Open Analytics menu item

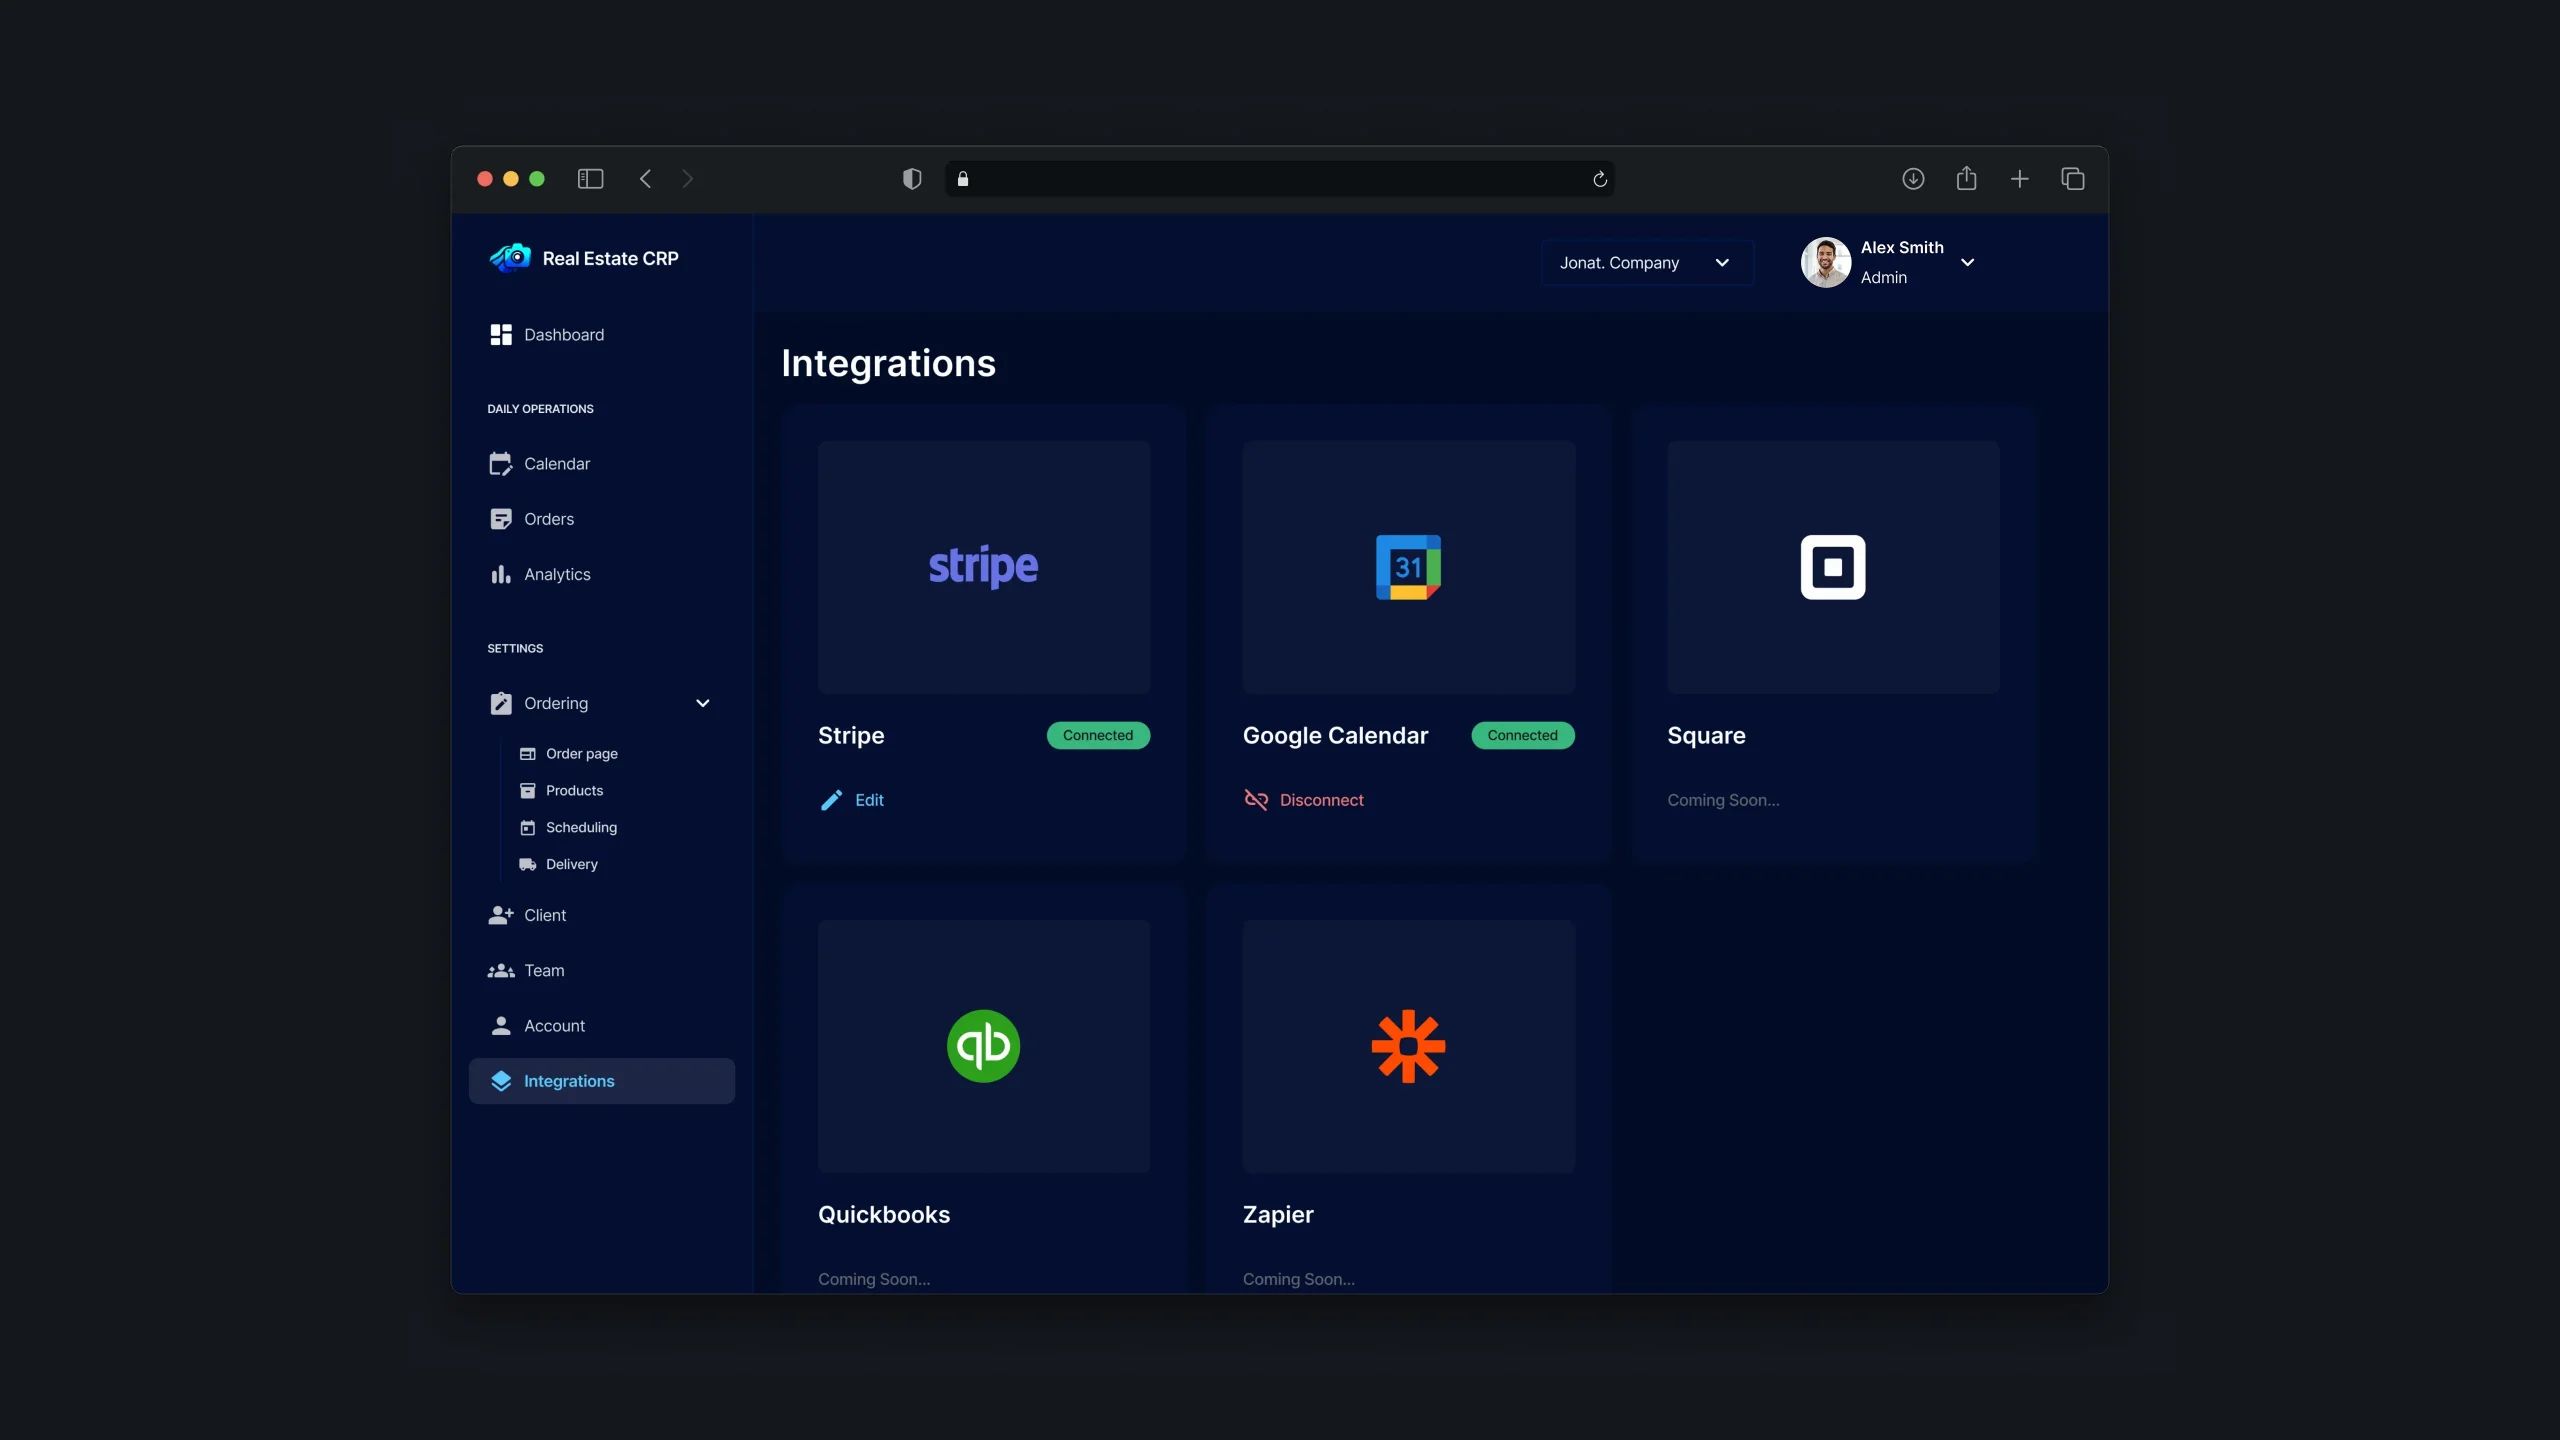click(602, 574)
